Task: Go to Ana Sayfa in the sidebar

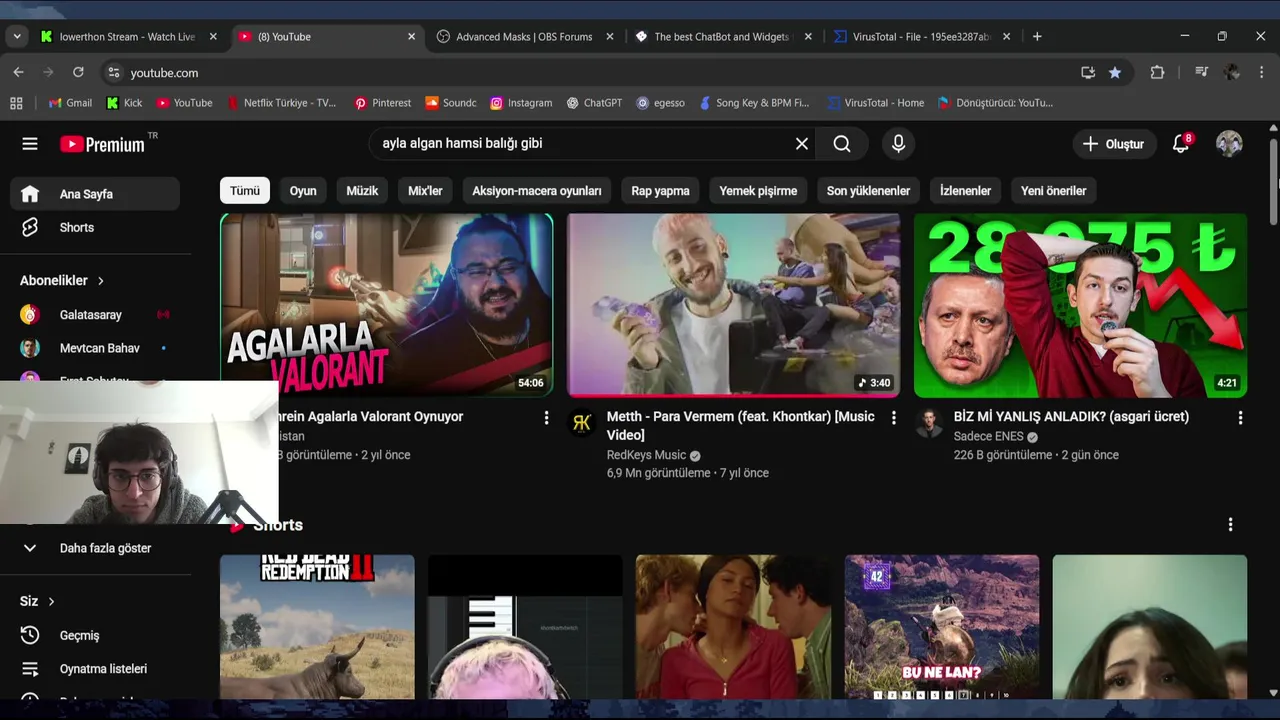Action: pos(95,194)
